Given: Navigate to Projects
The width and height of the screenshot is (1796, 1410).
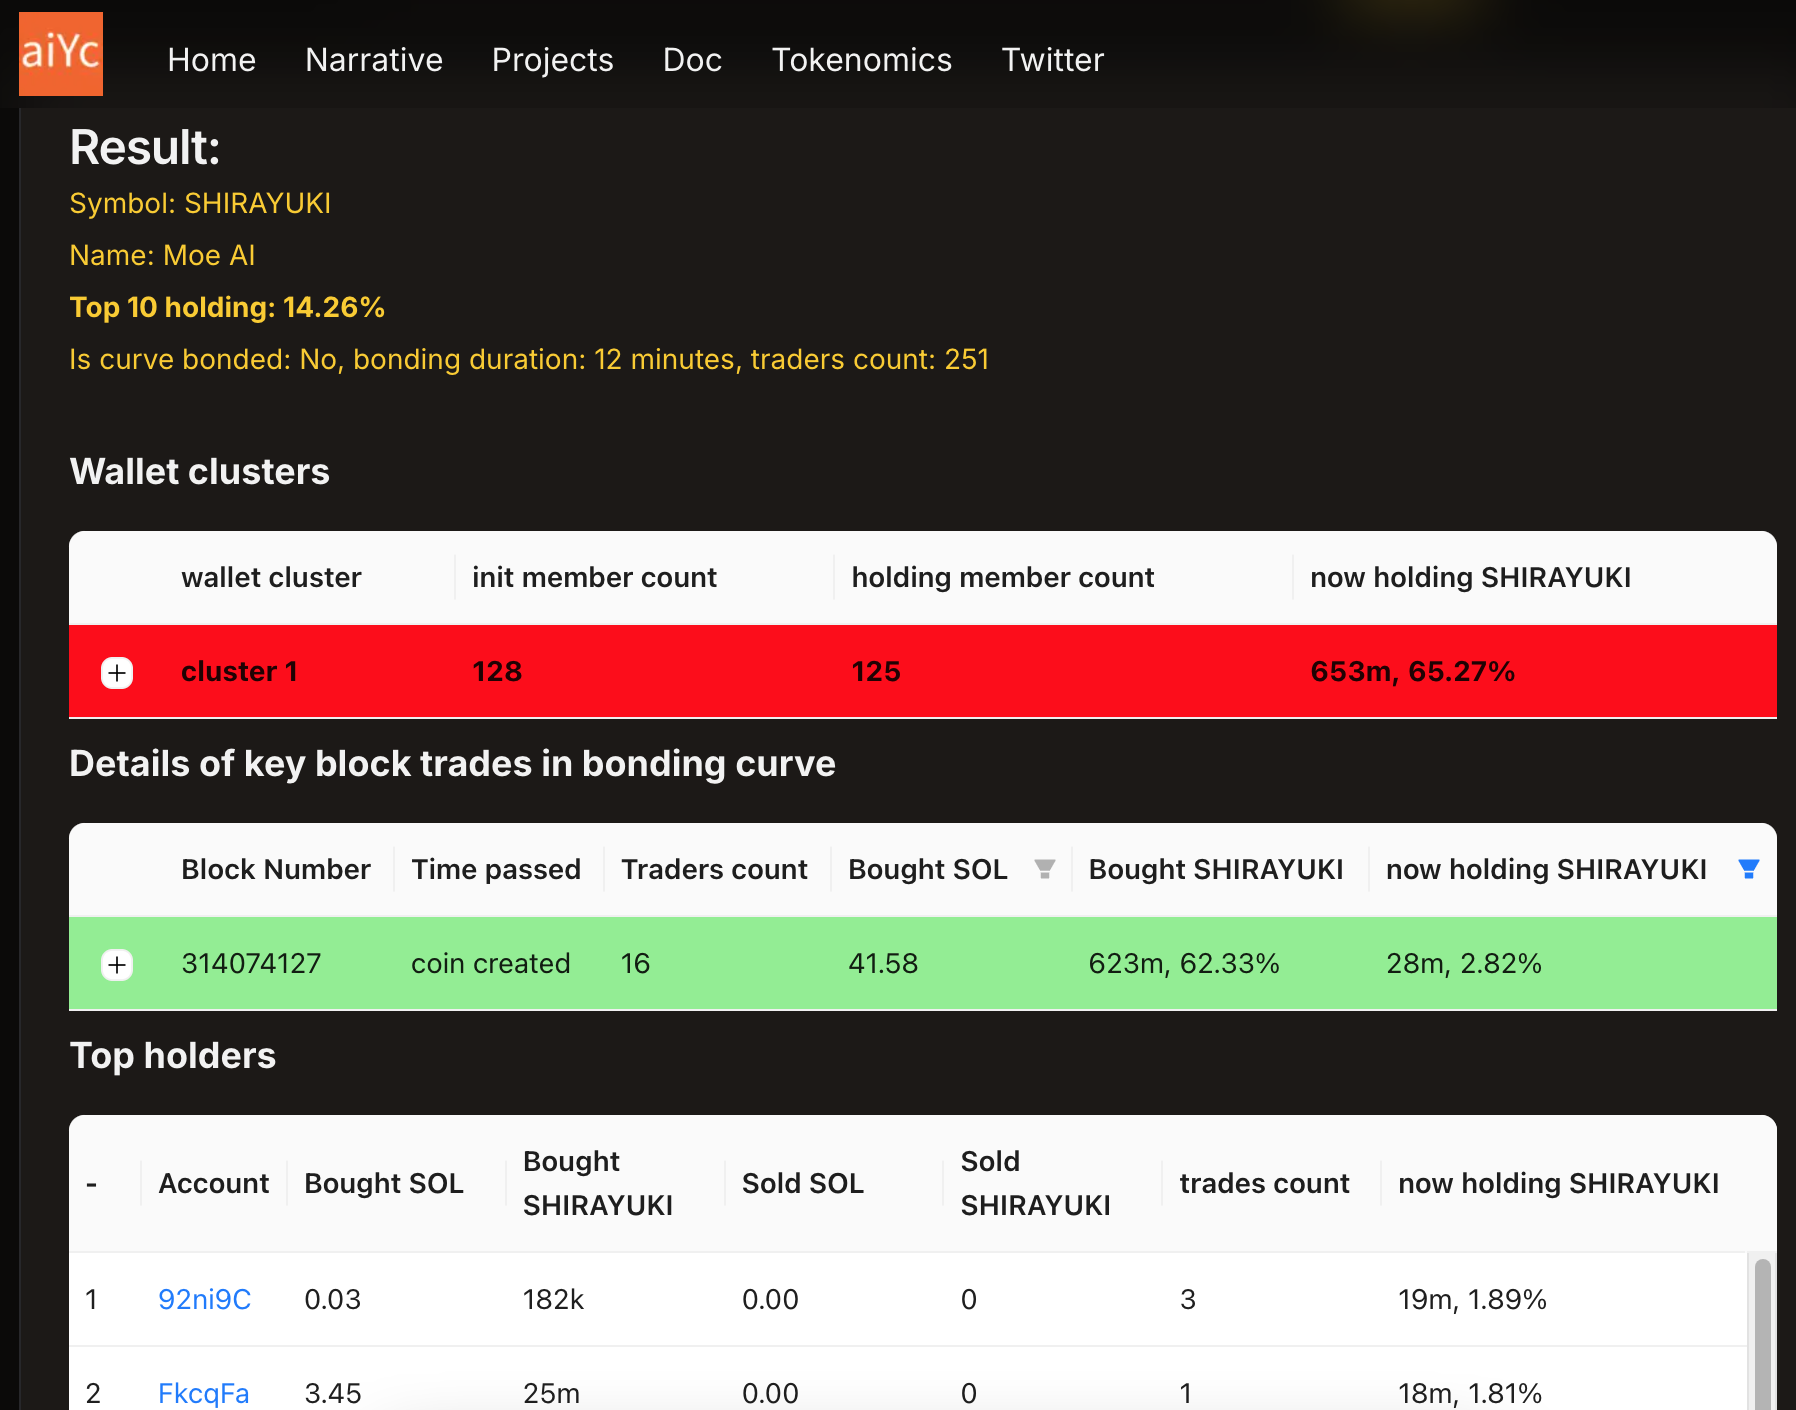Looking at the screenshot, I should [x=552, y=60].
